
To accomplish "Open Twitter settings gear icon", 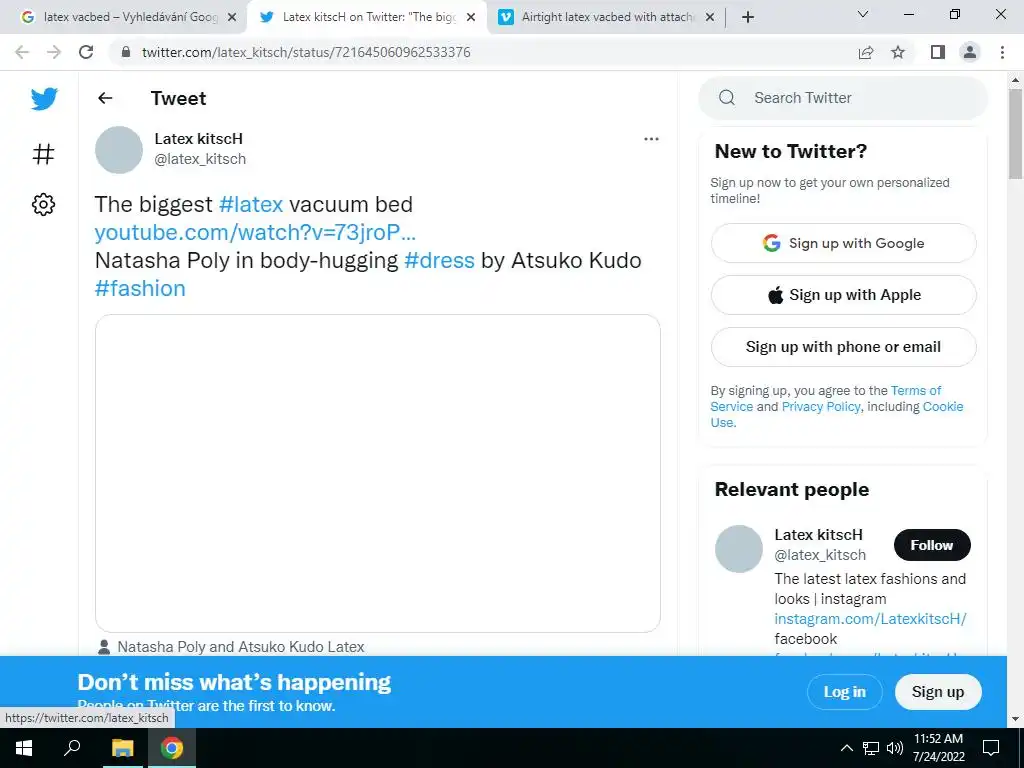I will 44,204.
